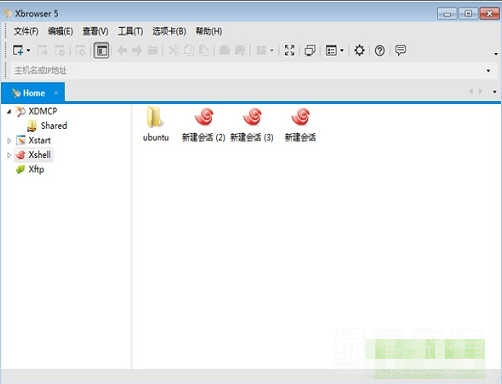The width and height of the screenshot is (502, 384).
Task: Click the Copy toolbar icon
Action: (189, 51)
